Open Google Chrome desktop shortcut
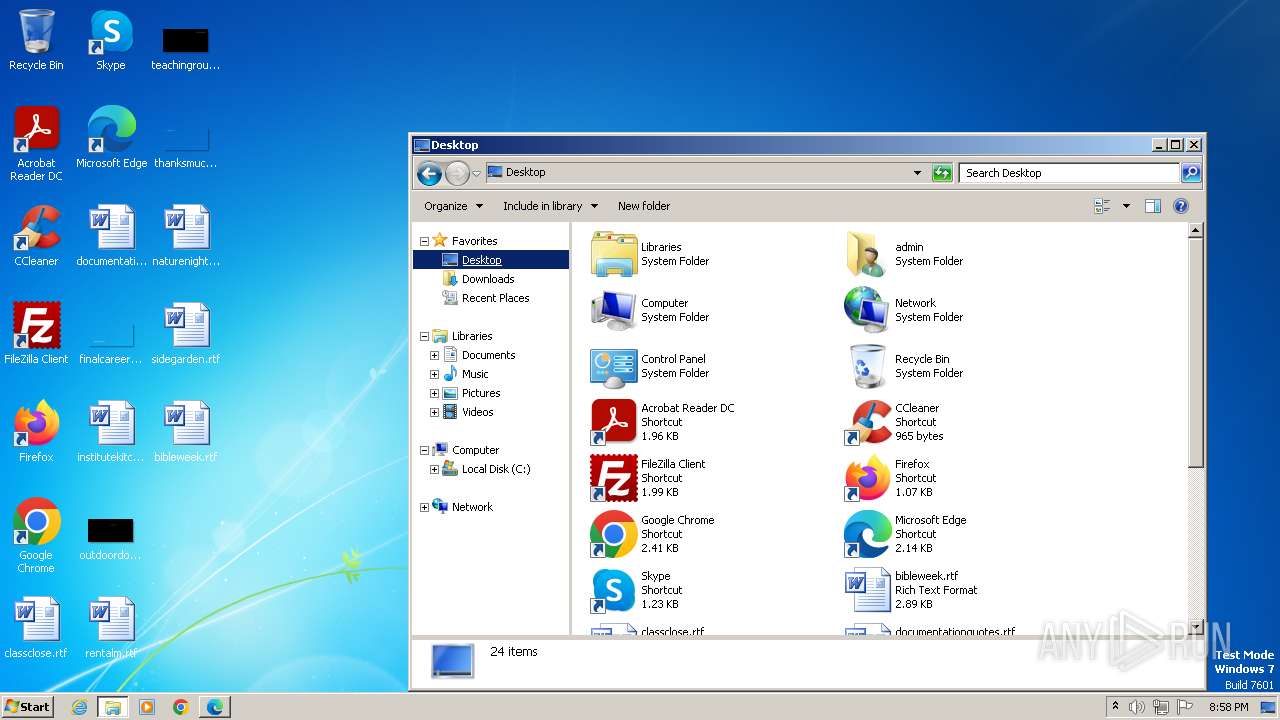The image size is (1280, 720). (36, 536)
